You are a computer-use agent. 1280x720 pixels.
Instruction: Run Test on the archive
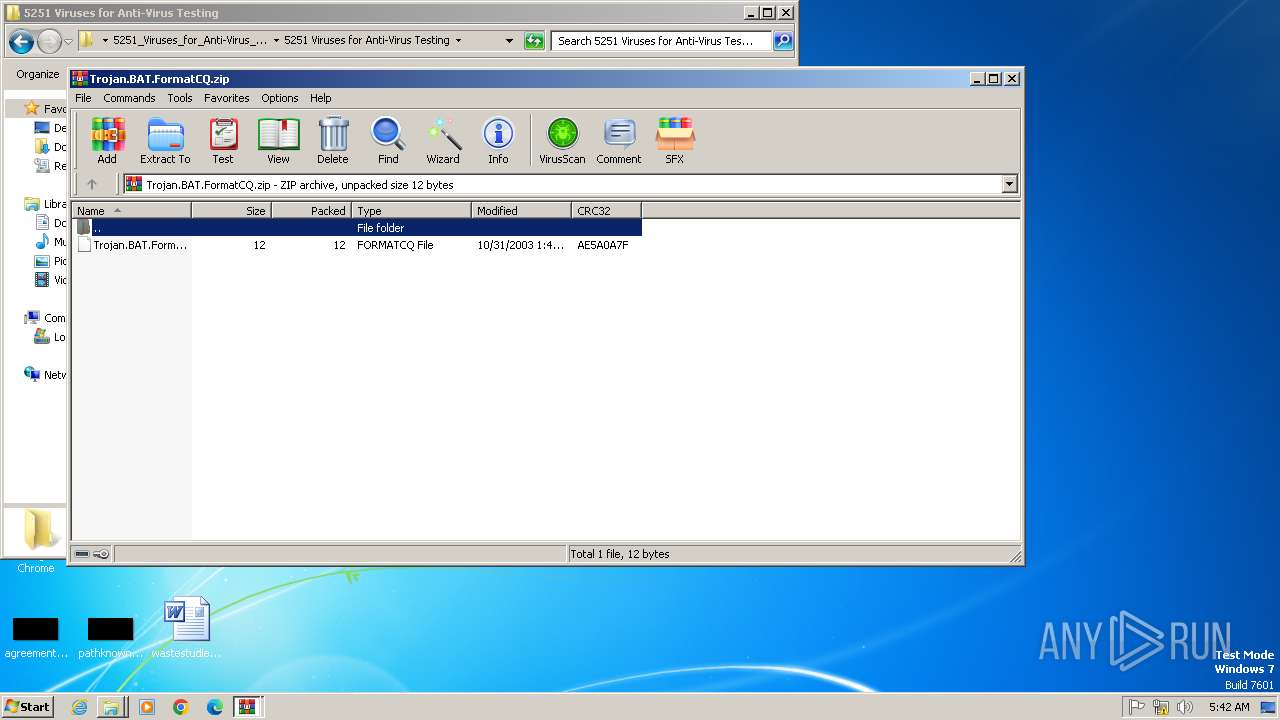click(223, 140)
